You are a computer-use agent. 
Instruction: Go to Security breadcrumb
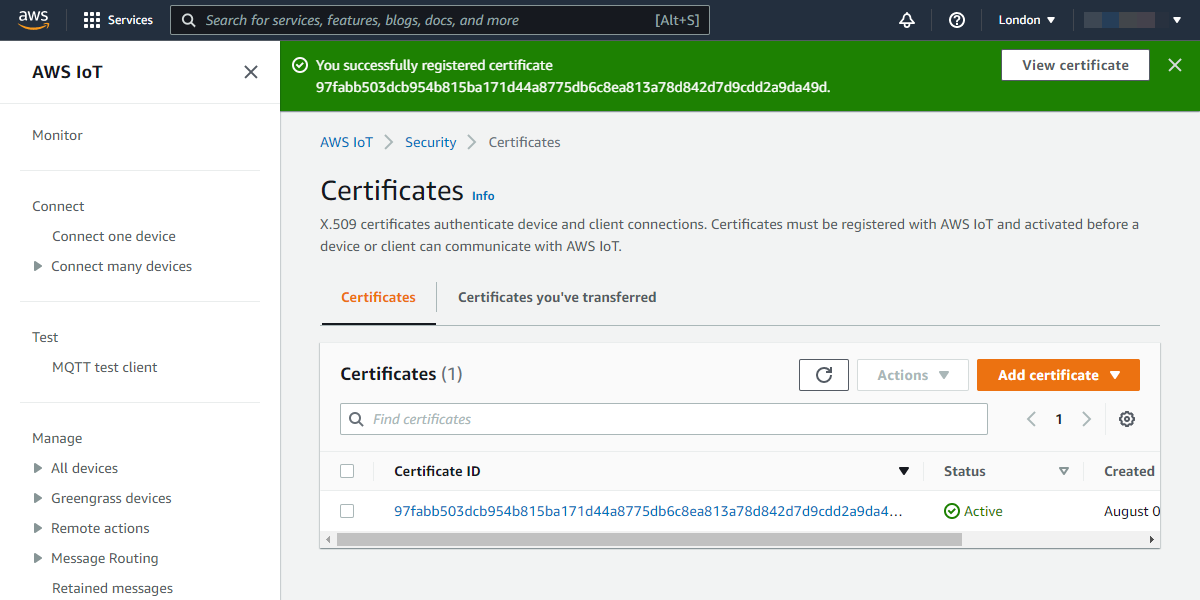[x=431, y=142]
